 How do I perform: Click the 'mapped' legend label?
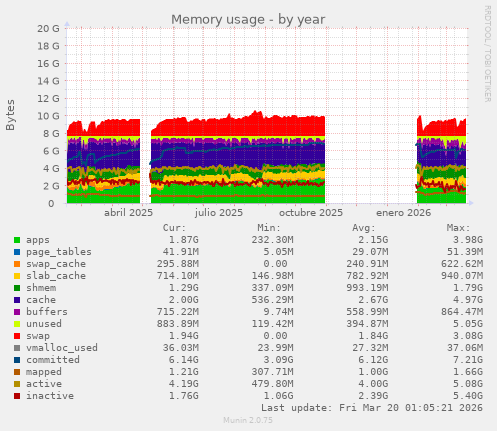coord(44,372)
